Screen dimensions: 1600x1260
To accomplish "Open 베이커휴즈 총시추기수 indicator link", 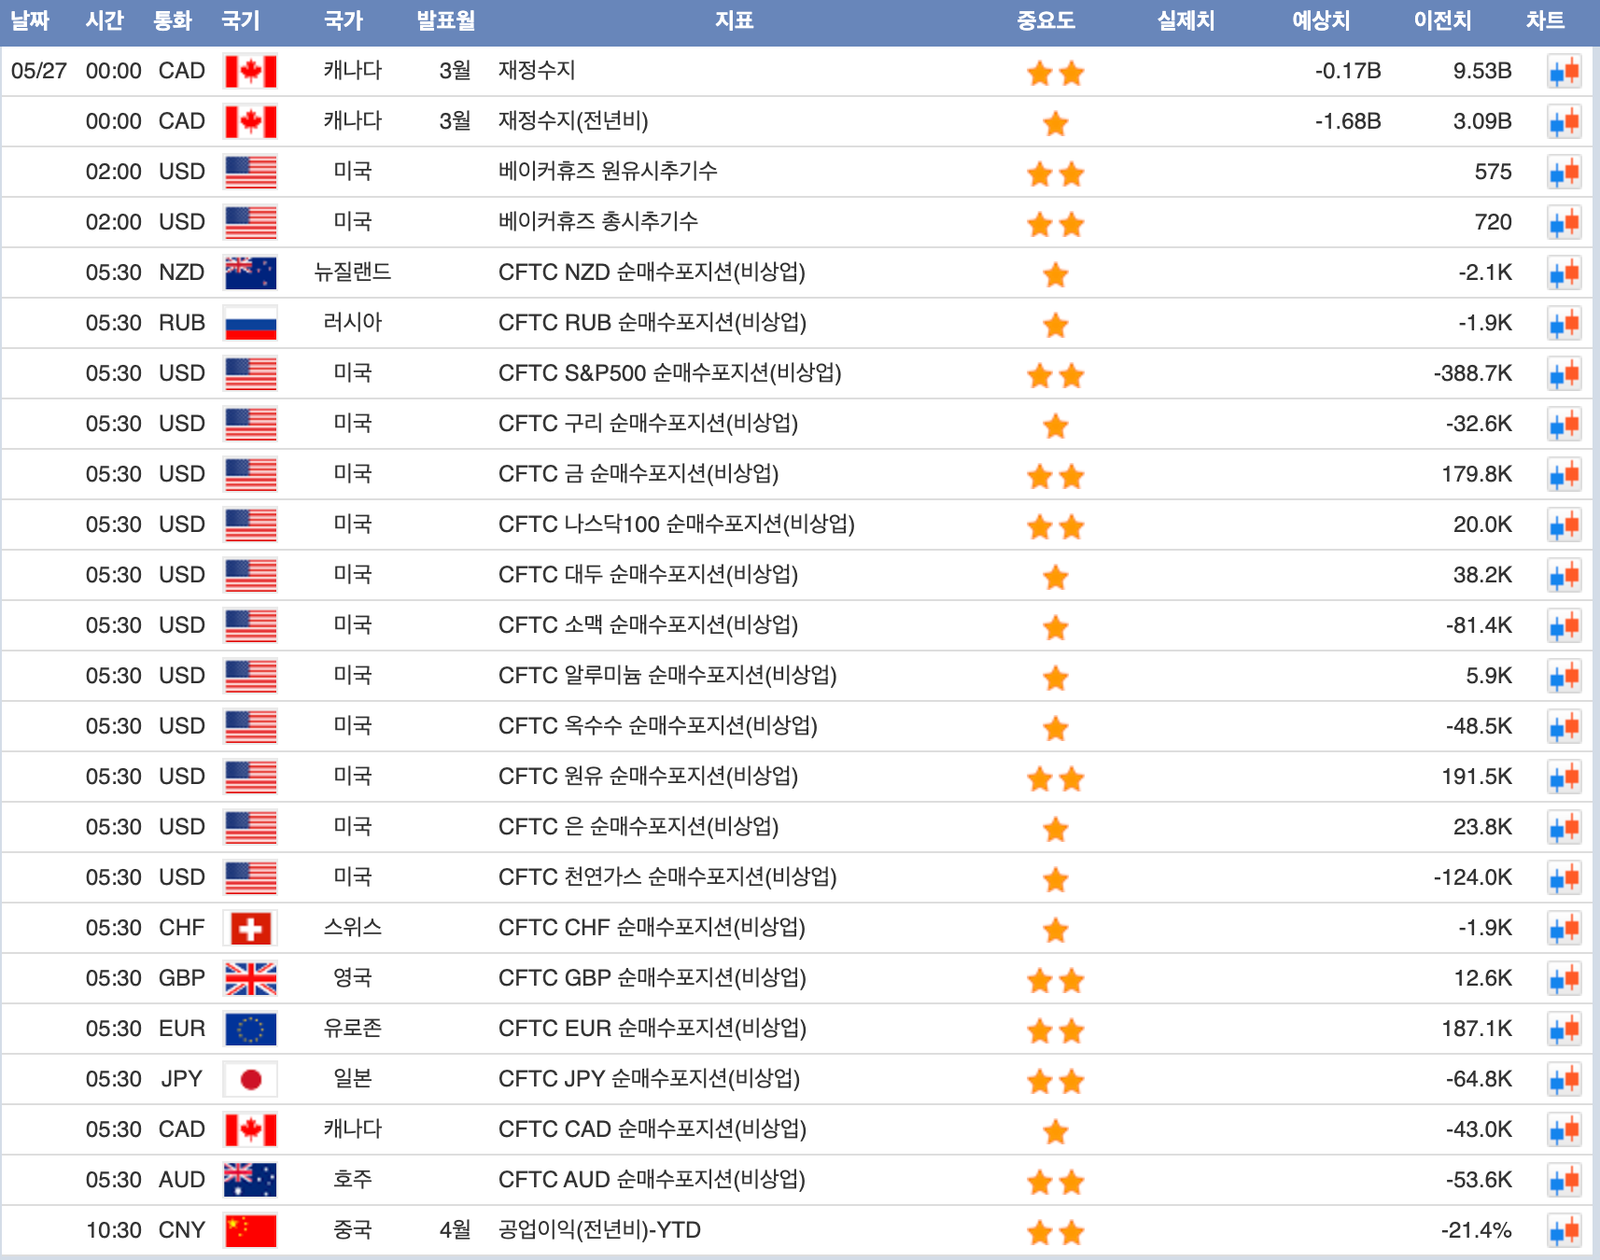I will (598, 222).
